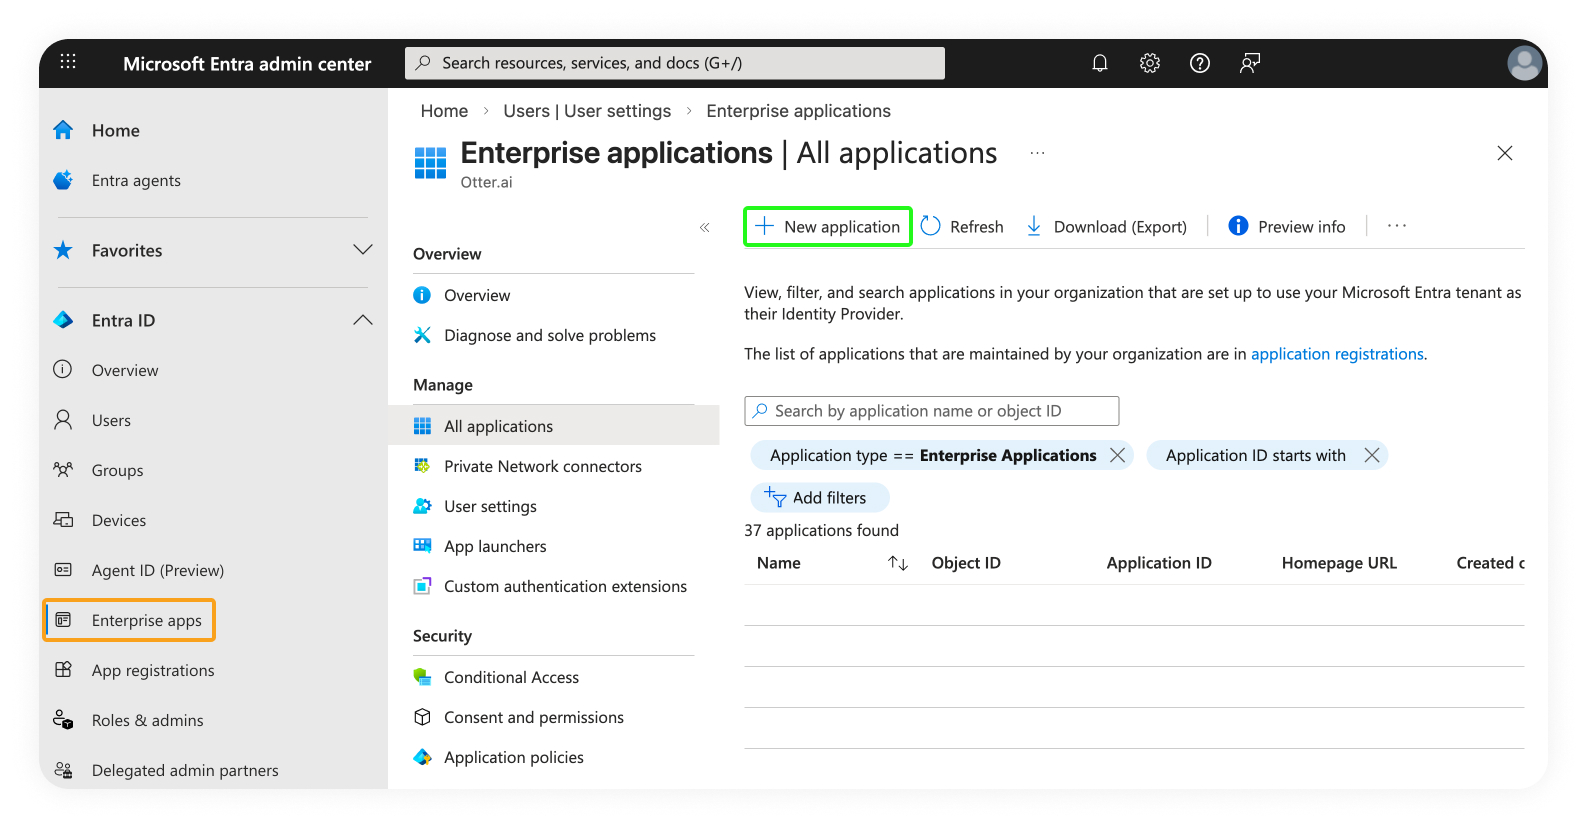Expand the Favorites section

click(362, 250)
